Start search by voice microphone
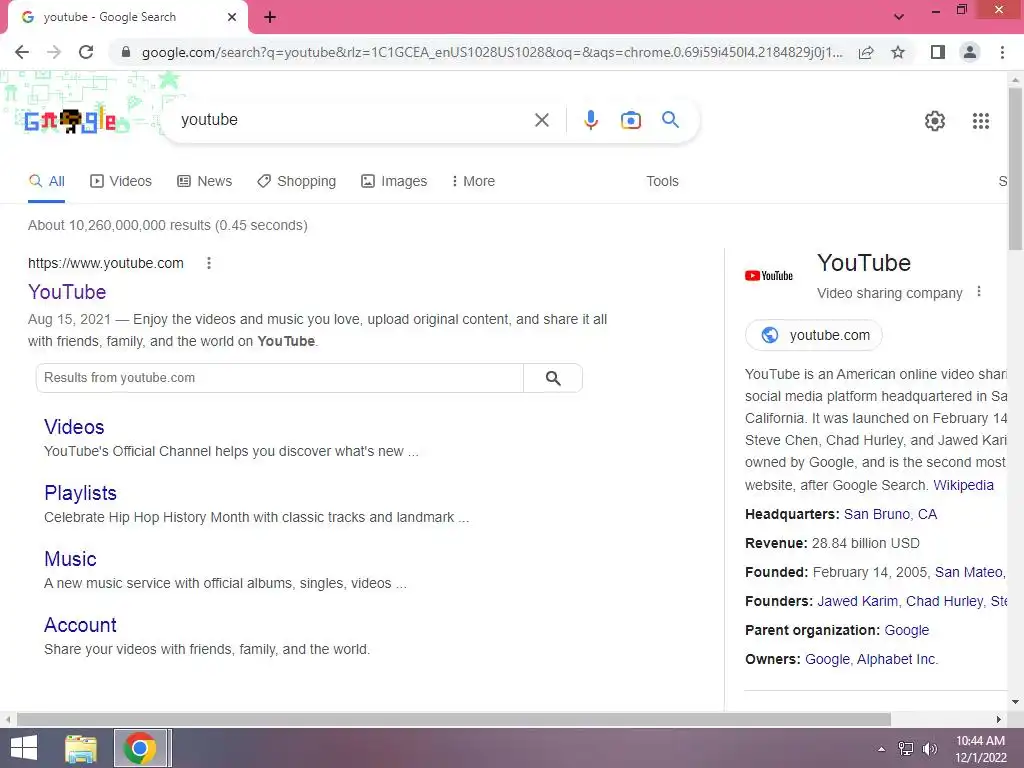Image resolution: width=1024 pixels, height=768 pixels. (590, 120)
